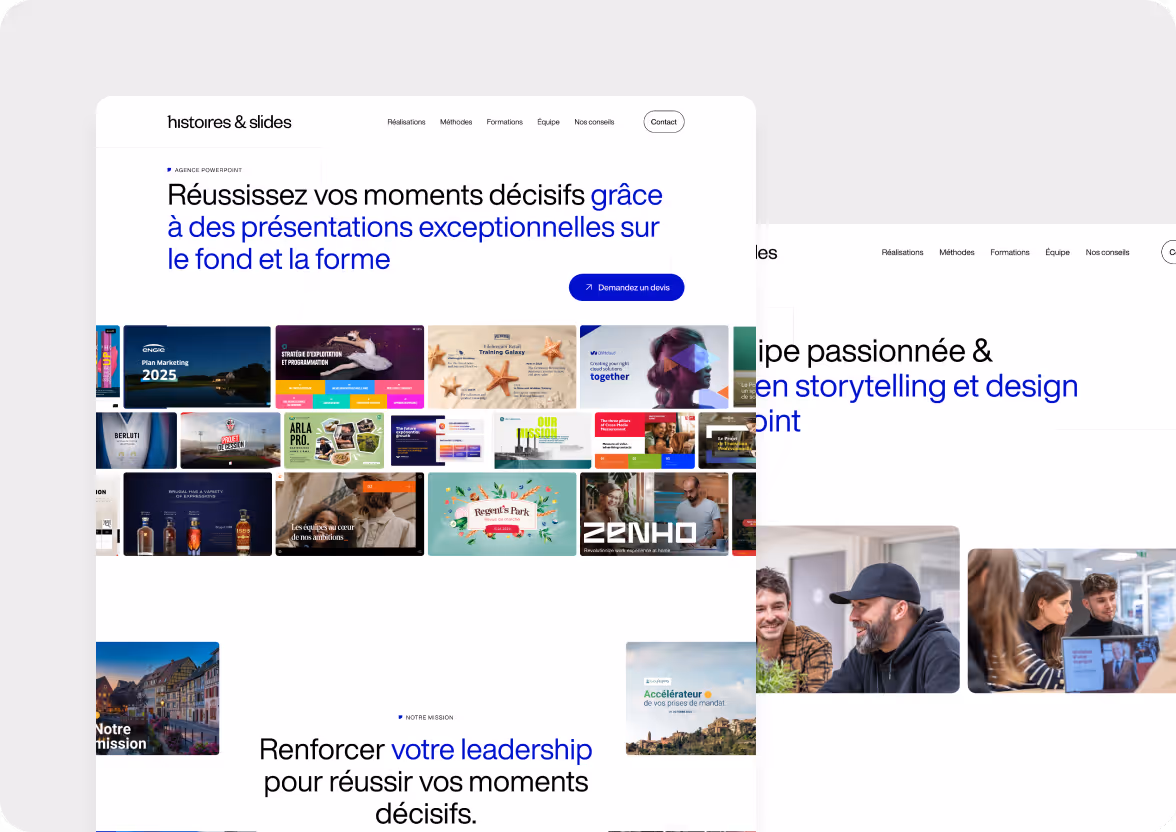Open the Regent's Park presentation

(x=501, y=514)
